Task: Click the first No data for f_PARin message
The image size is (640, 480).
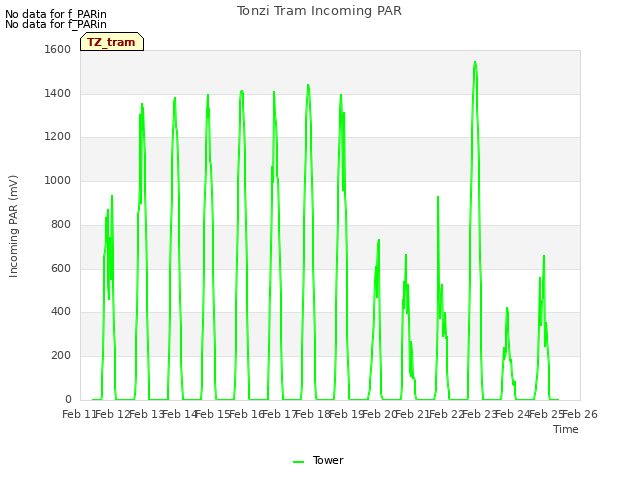Action: tap(56, 14)
